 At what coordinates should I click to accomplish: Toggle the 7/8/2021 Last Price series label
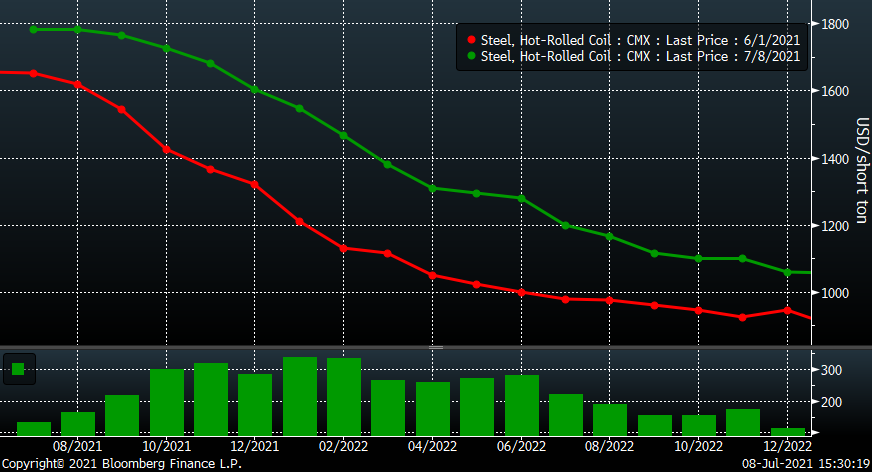point(641,56)
